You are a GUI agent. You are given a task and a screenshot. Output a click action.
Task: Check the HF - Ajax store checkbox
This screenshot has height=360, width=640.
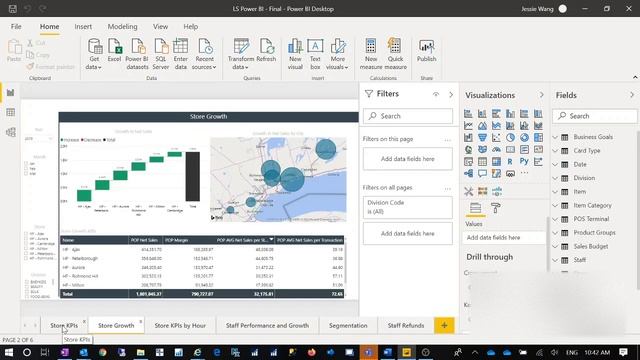click(x=26, y=234)
